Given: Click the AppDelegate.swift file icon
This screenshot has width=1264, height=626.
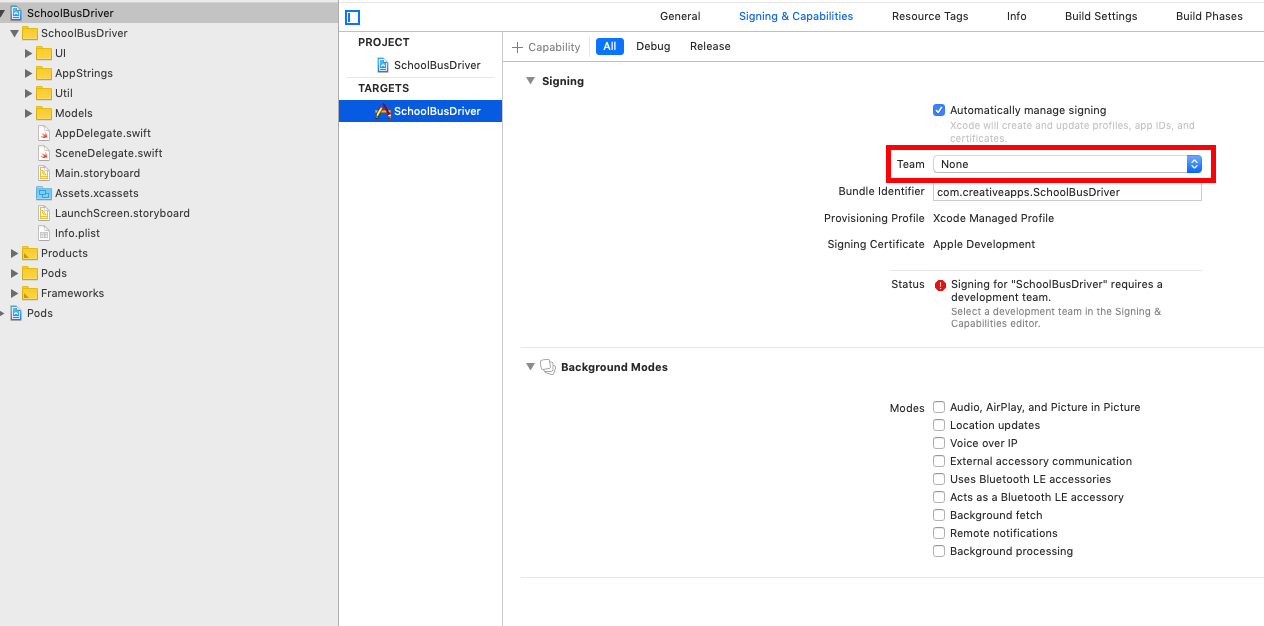Looking at the screenshot, I should coord(44,133).
